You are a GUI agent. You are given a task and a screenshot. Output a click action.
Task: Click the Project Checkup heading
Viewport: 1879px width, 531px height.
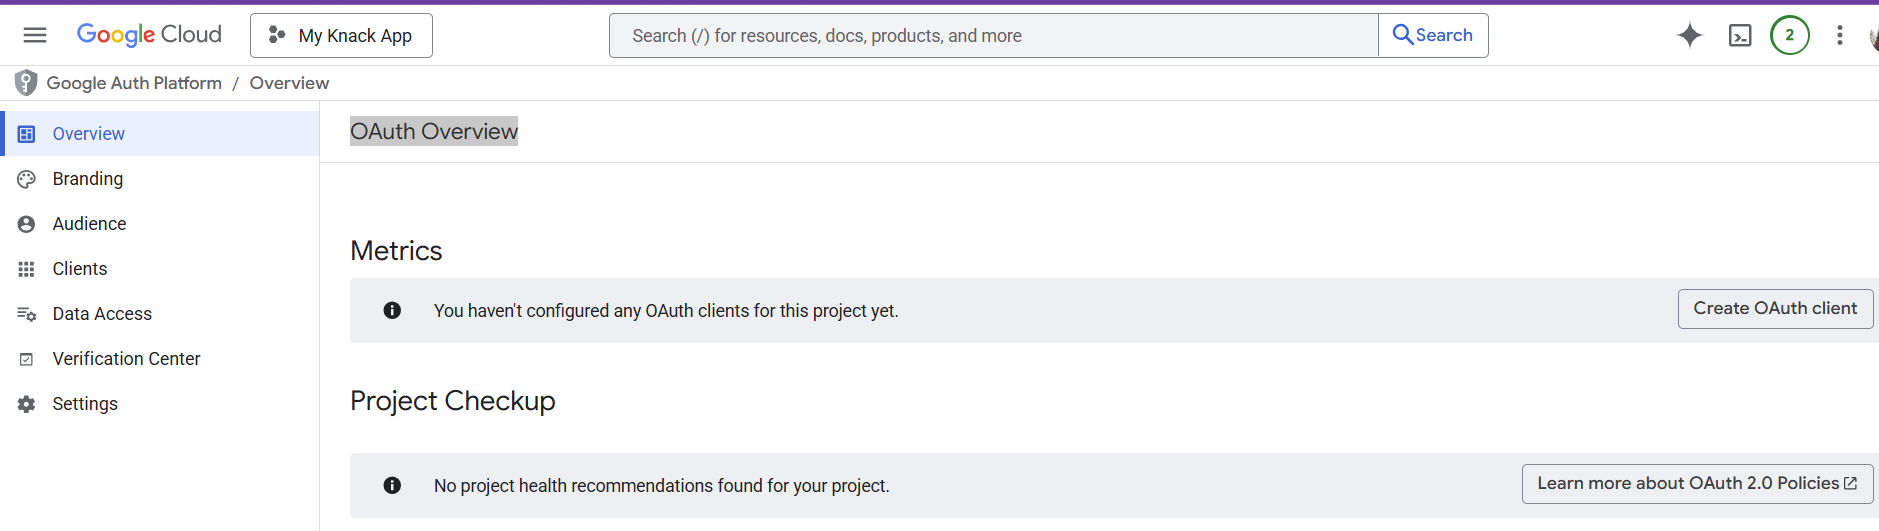click(453, 401)
